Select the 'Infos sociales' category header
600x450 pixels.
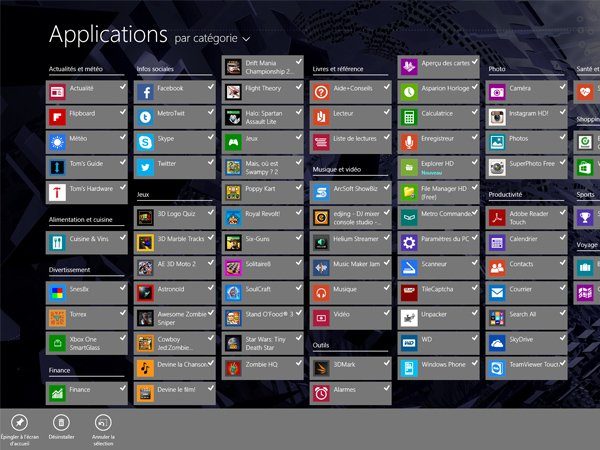coord(155,69)
